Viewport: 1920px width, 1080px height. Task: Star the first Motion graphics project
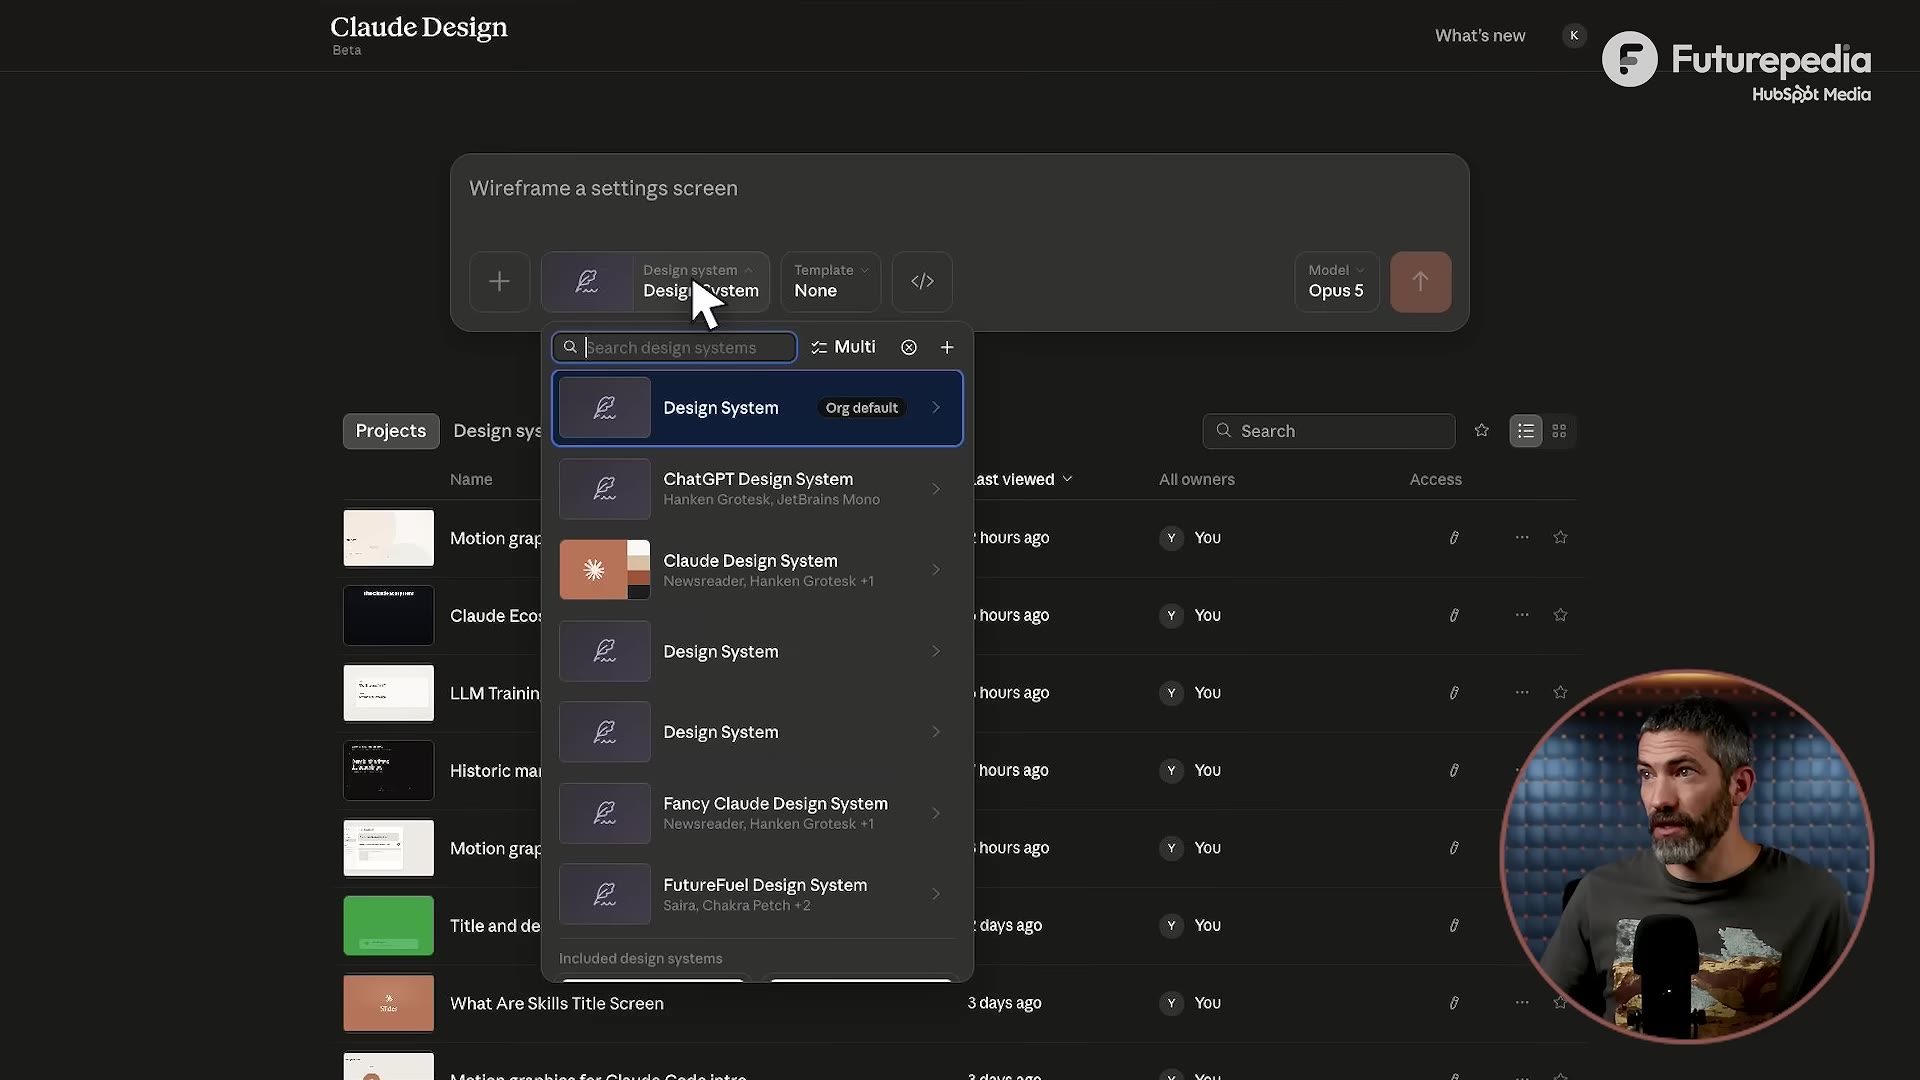(1560, 537)
